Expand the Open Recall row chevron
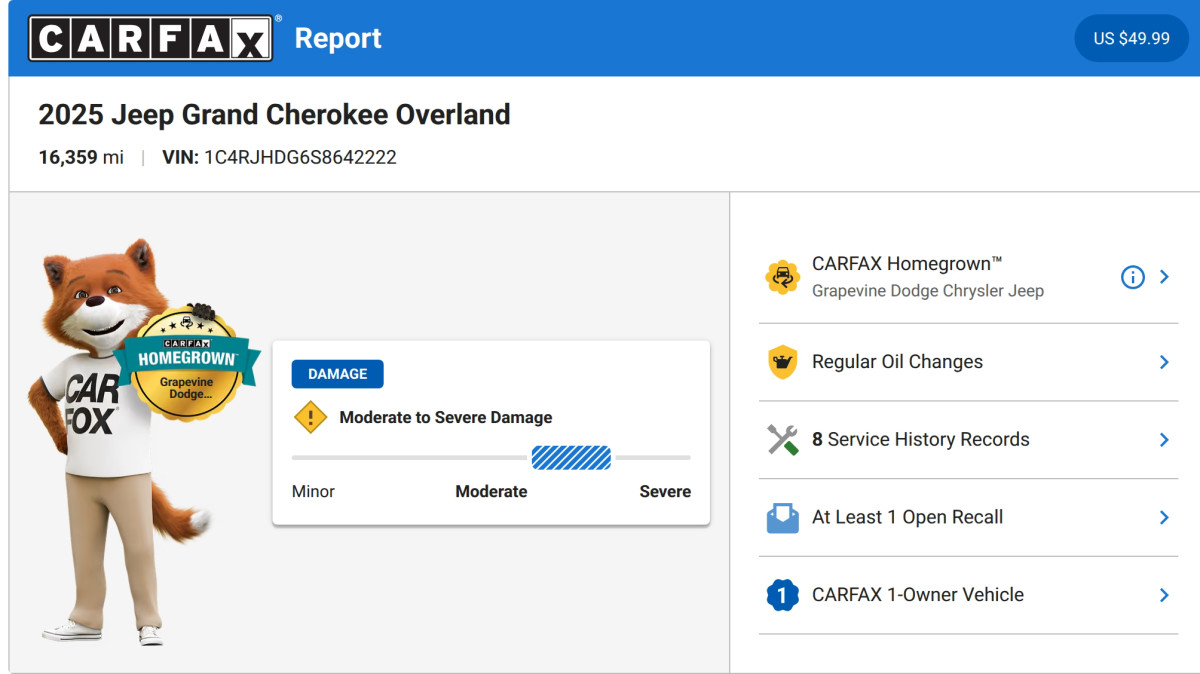 (x=1164, y=517)
